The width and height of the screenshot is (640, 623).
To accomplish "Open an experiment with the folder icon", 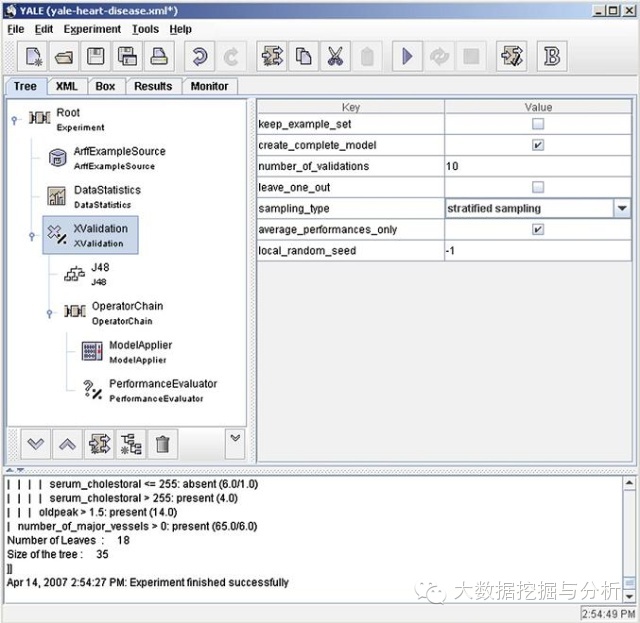I will click(x=64, y=56).
